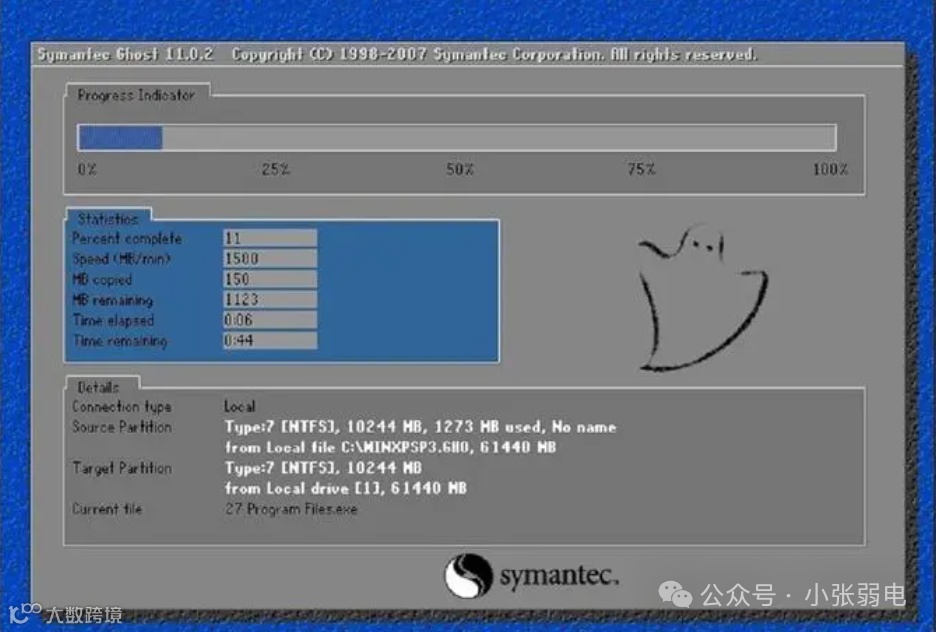Click the Local connection type value
The height and width of the screenshot is (632, 936).
[x=239, y=406]
